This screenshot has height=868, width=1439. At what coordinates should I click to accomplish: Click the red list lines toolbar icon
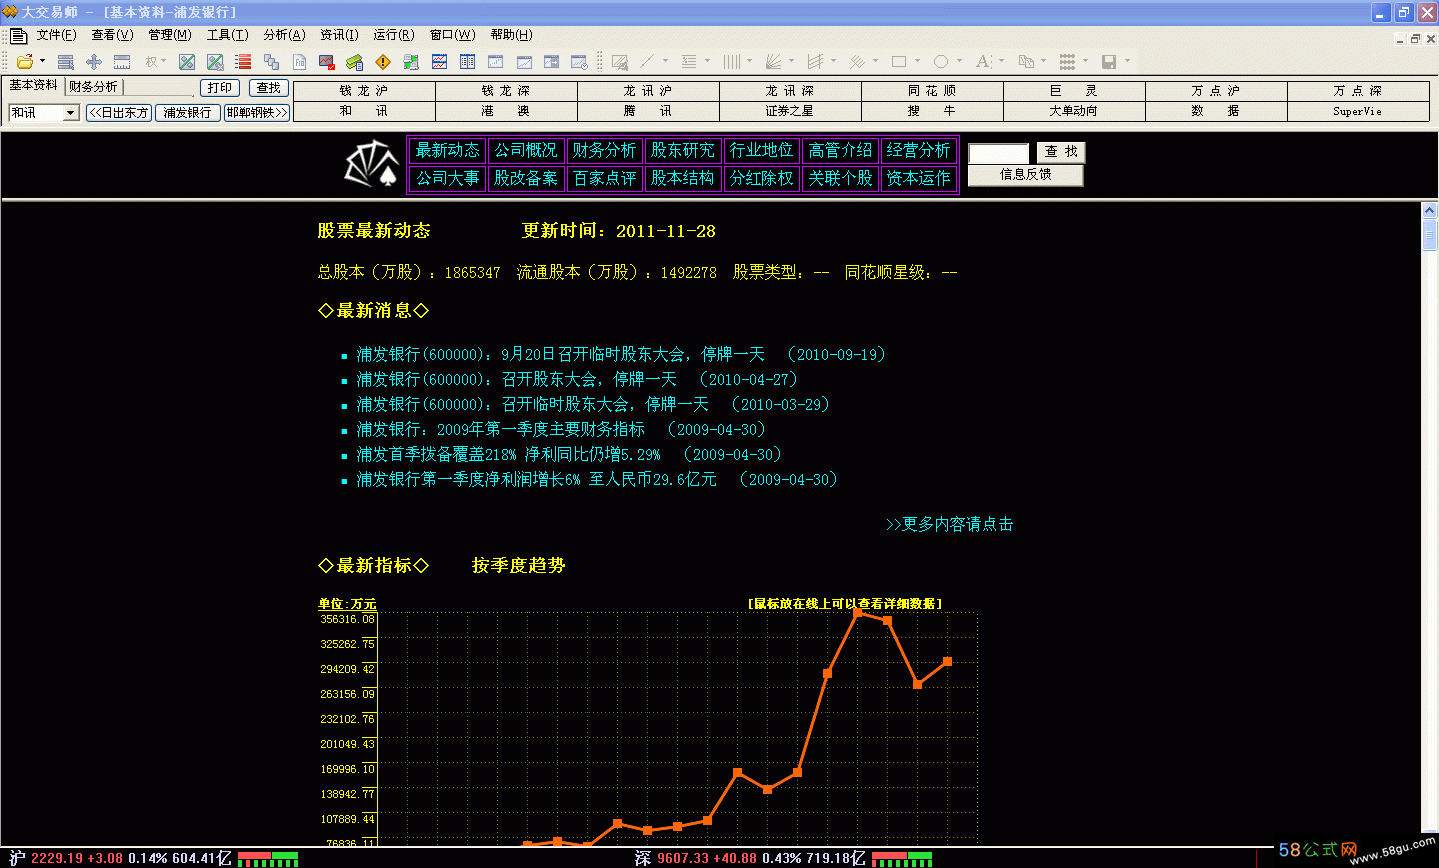coord(243,62)
